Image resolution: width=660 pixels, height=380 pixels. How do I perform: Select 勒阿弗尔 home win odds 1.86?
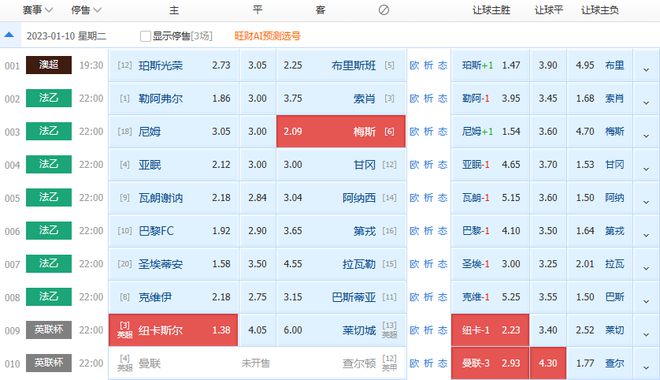(174, 98)
